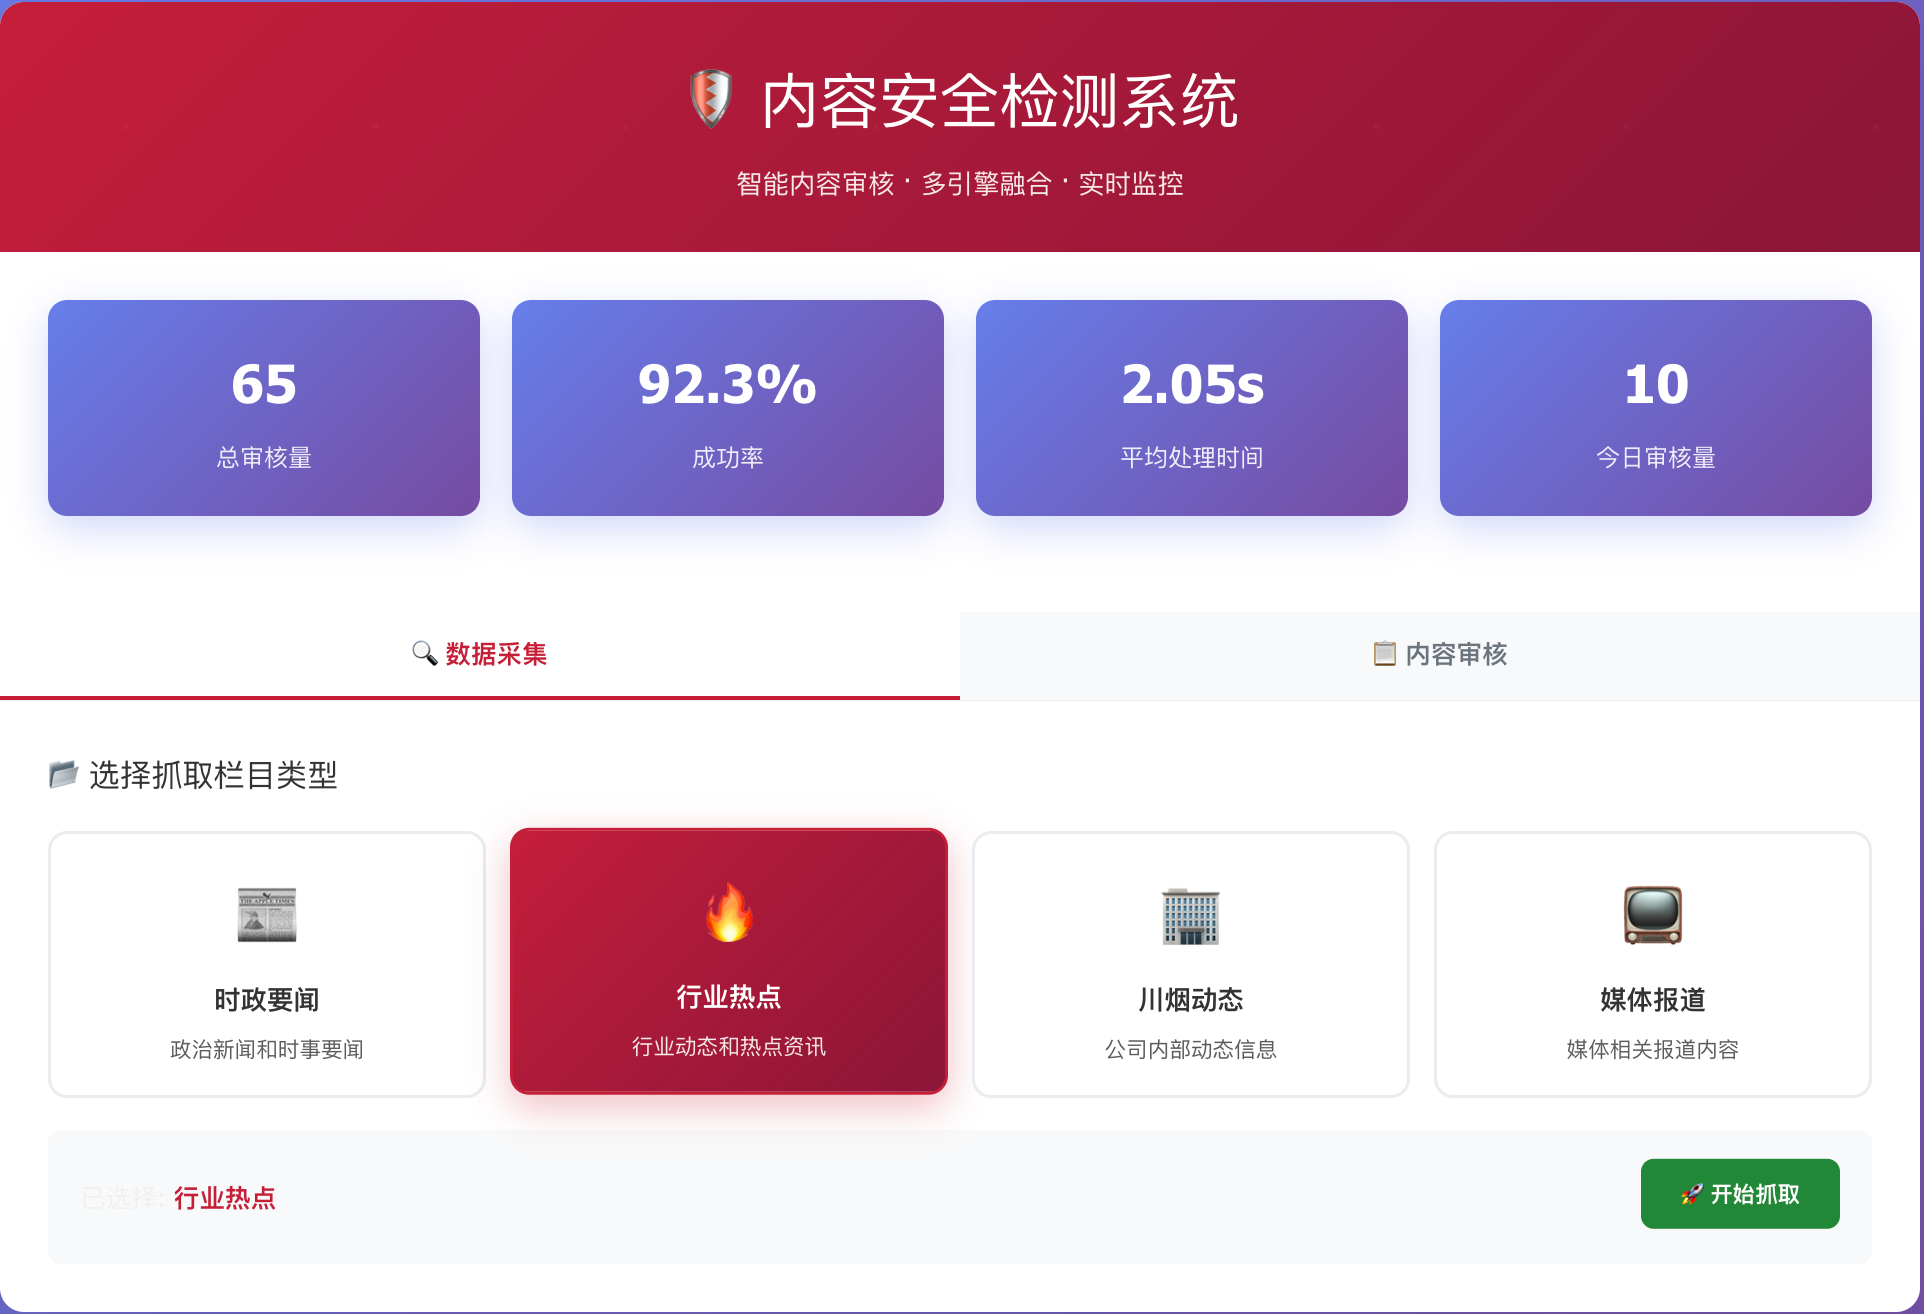1924x1314 pixels.
Task: Click the shield logo icon in header
Action: coord(711,99)
